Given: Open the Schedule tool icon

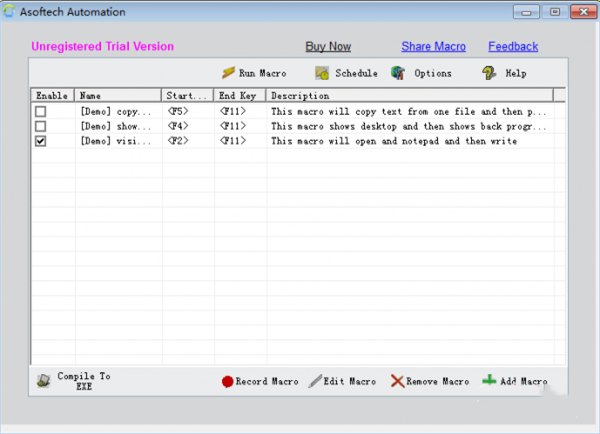Looking at the screenshot, I should (322, 73).
